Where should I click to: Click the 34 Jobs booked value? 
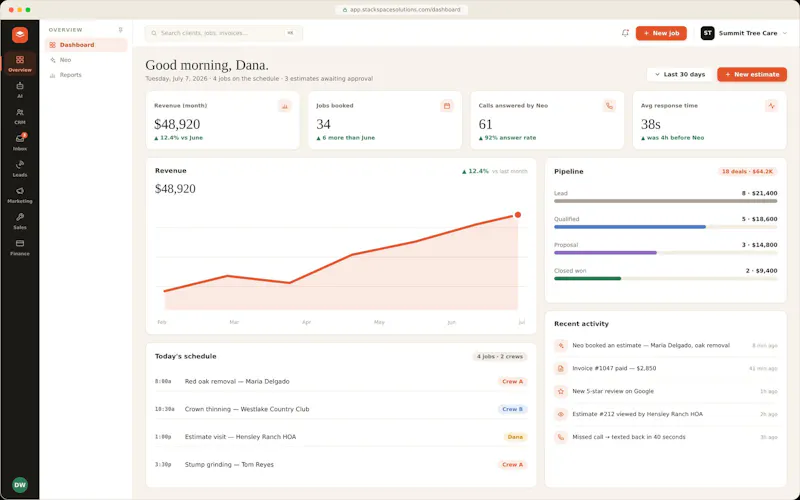click(323, 124)
